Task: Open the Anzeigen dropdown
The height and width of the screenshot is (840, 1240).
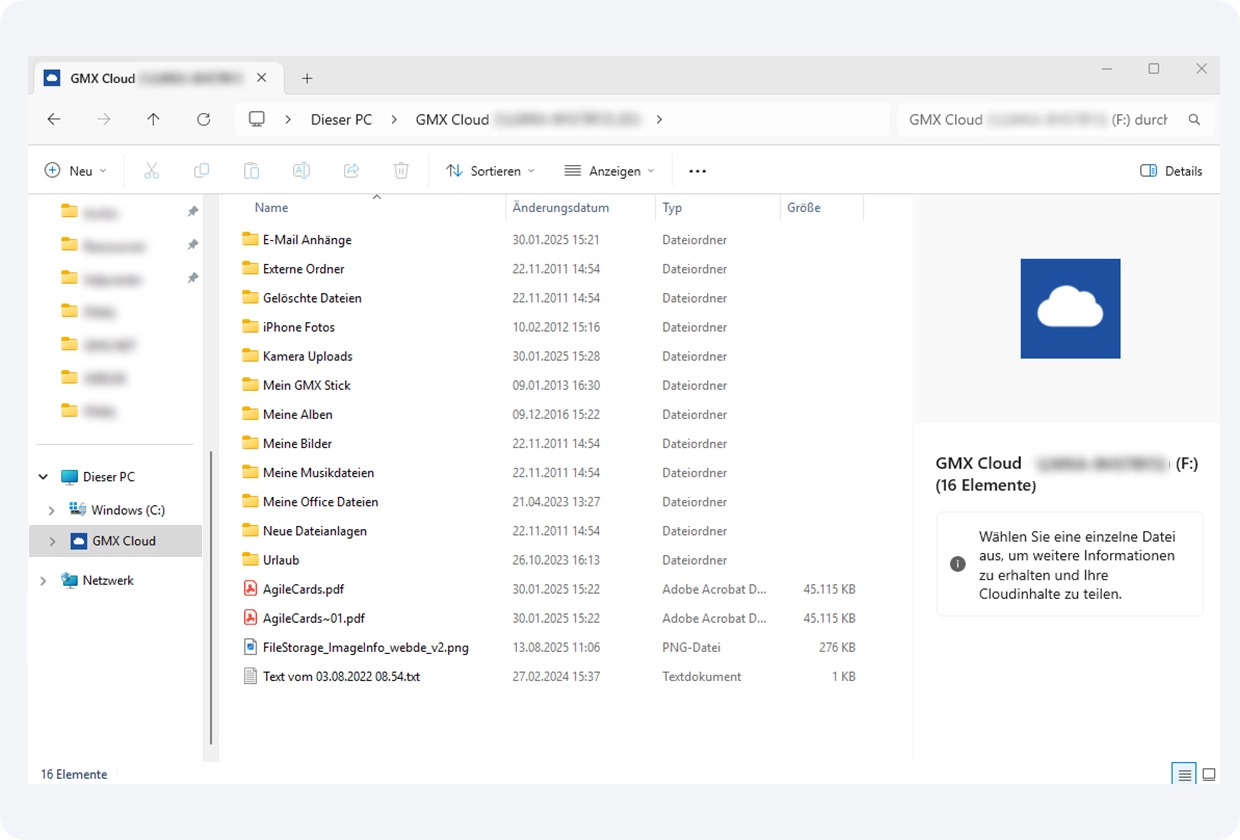Action: point(610,171)
